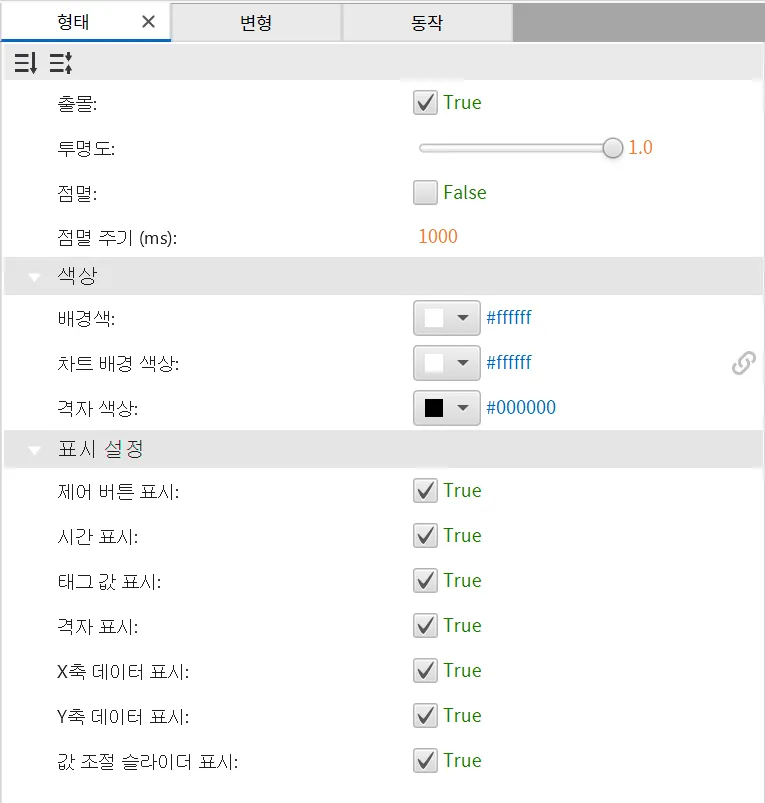Image resolution: width=765 pixels, height=803 pixels.
Task: Click the 점멸 주기 value 1000
Action: coord(438,237)
